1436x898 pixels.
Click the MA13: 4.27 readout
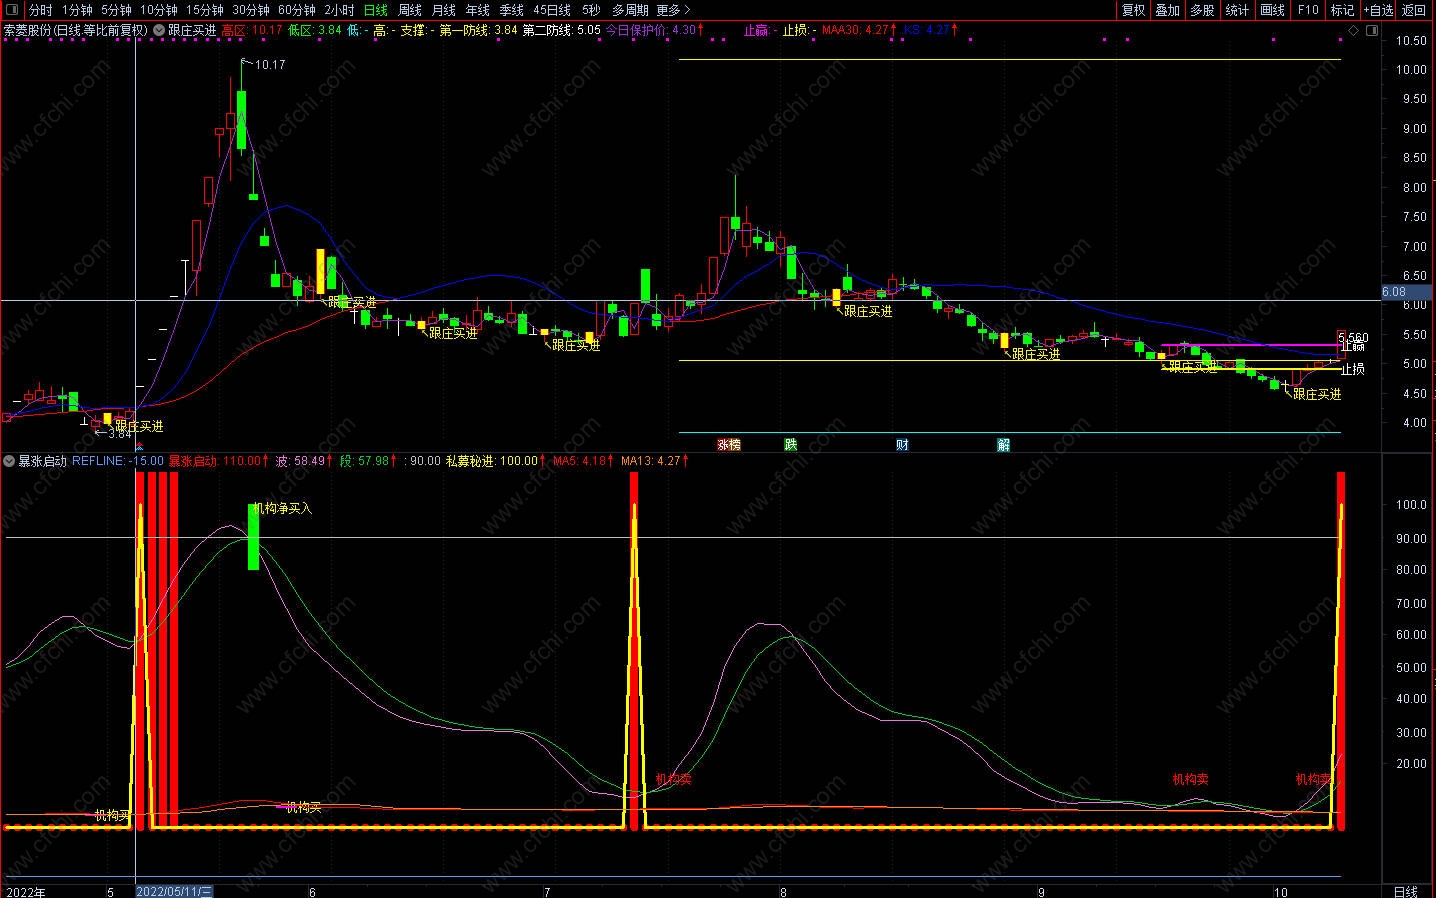click(650, 461)
